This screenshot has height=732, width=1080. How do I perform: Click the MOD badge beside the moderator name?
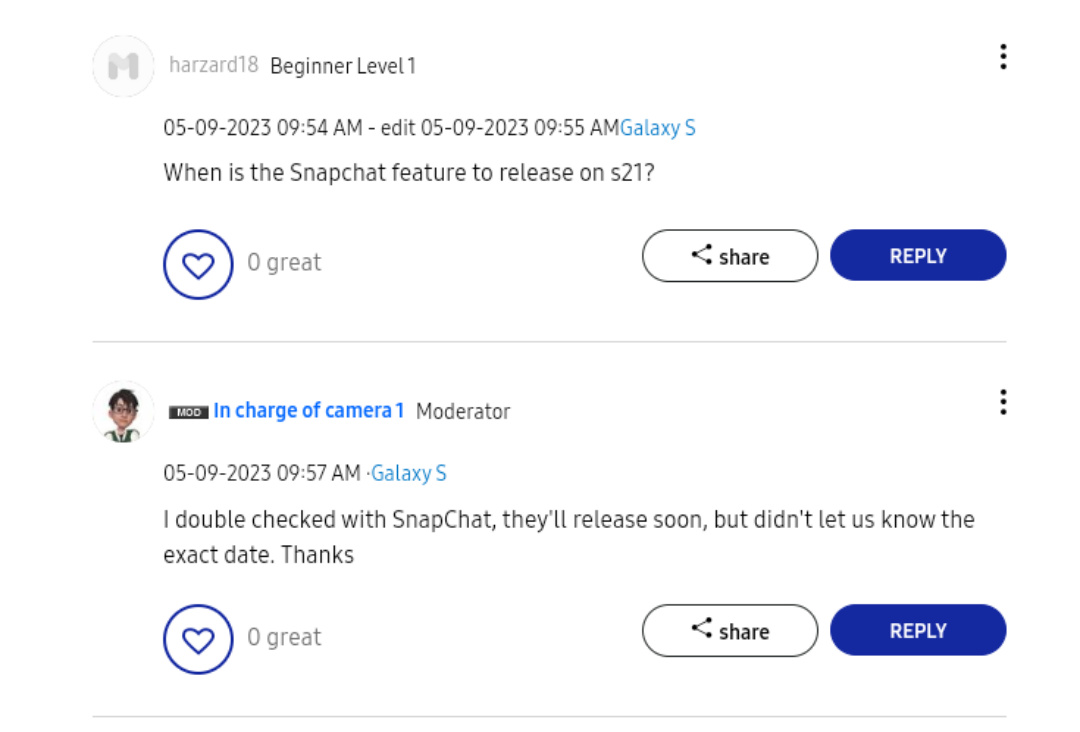tap(188, 412)
